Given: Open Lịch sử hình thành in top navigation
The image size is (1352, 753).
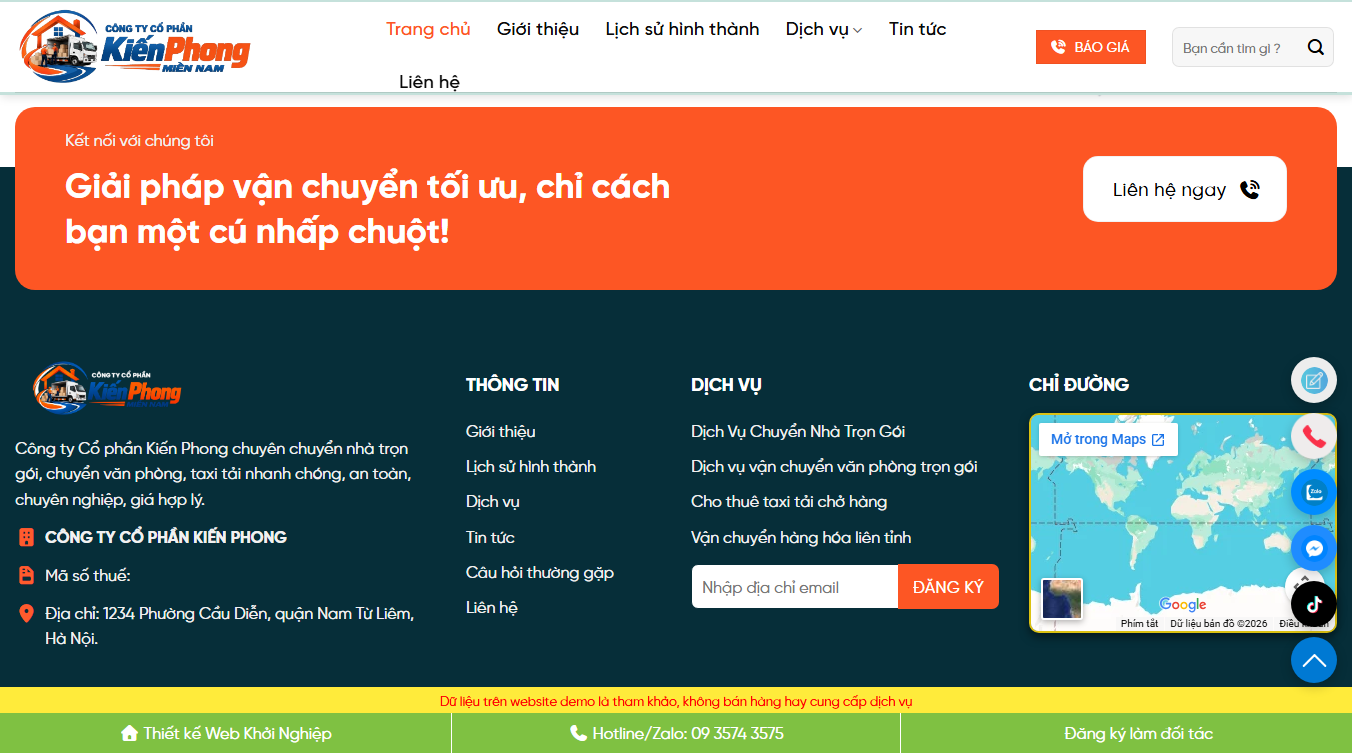Looking at the screenshot, I should click(x=682, y=29).
